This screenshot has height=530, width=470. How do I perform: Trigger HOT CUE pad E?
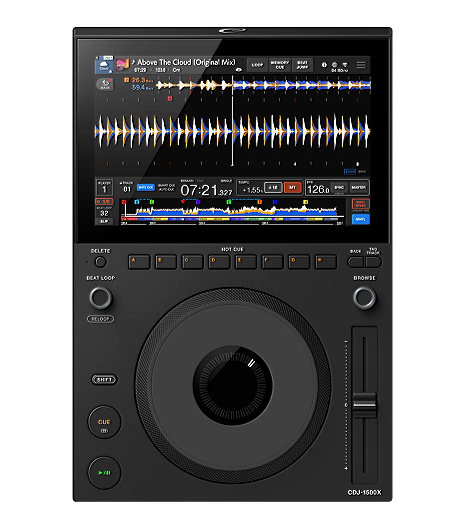tap(246, 262)
